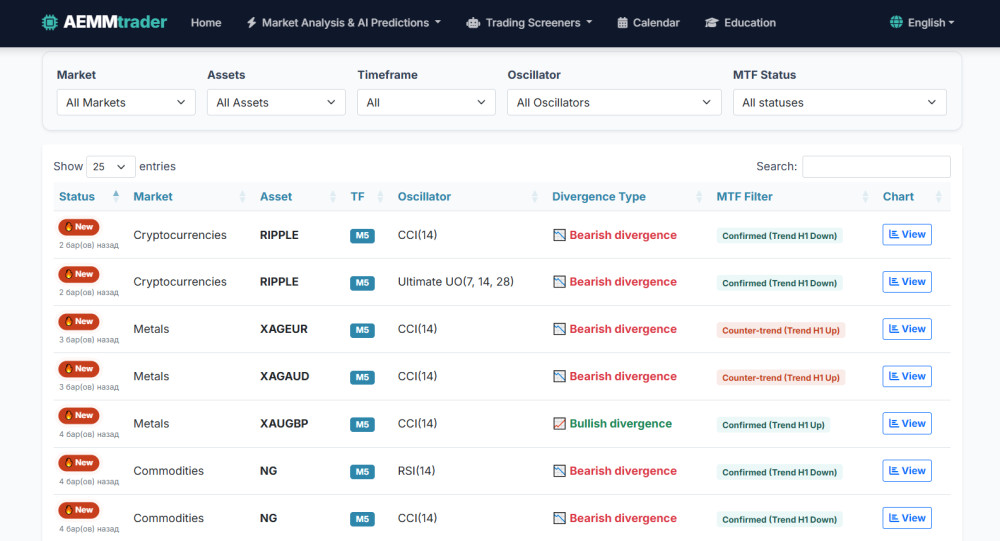
Task: Click the New flame badge on the first RIPPLE row
Action: click(x=79, y=226)
